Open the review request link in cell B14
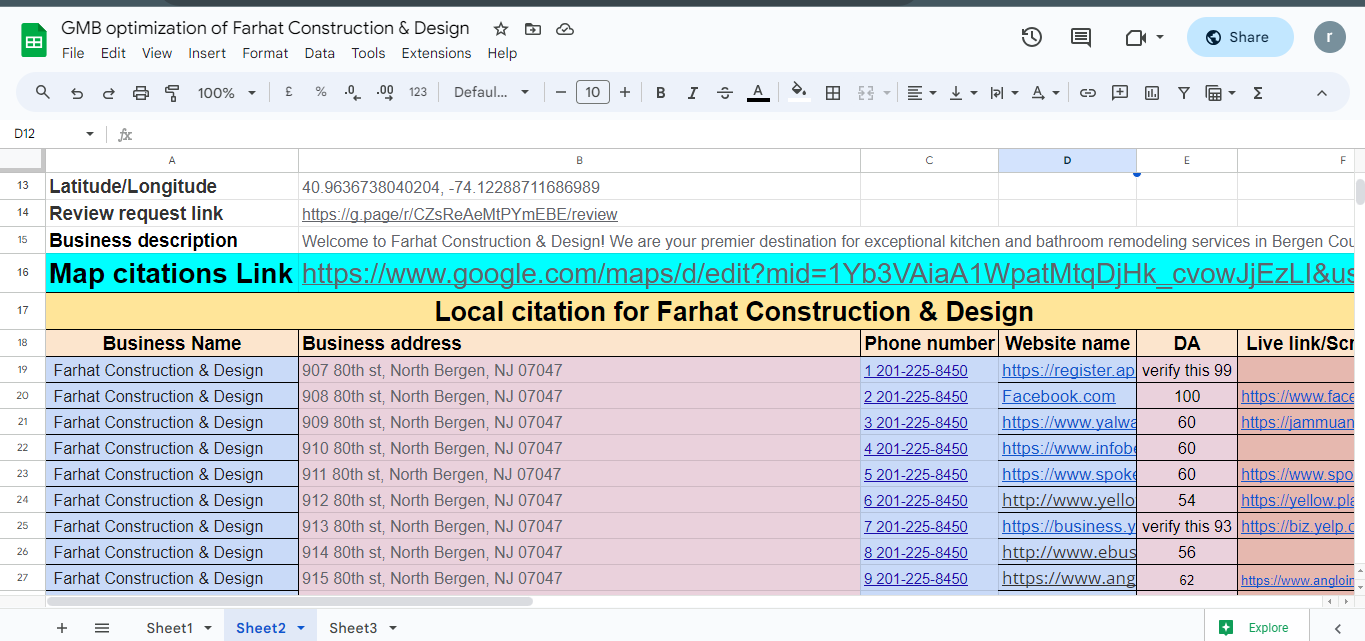This screenshot has width=1365, height=641. pyautogui.click(x=459, y=213)
